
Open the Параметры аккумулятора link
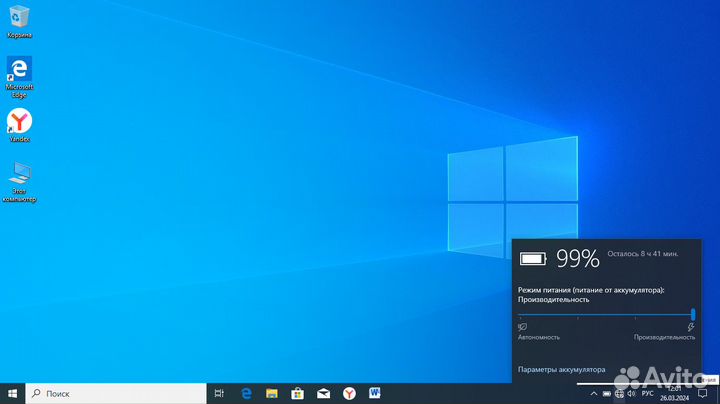point(562,370)
